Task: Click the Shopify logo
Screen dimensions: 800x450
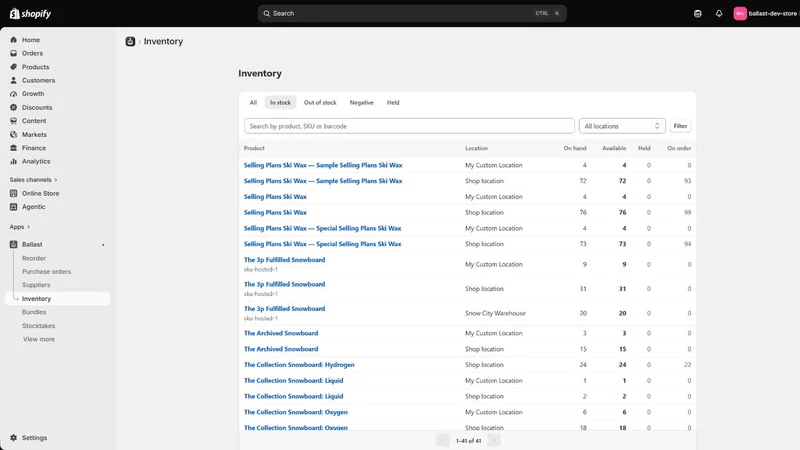Action: click(31, 13)
